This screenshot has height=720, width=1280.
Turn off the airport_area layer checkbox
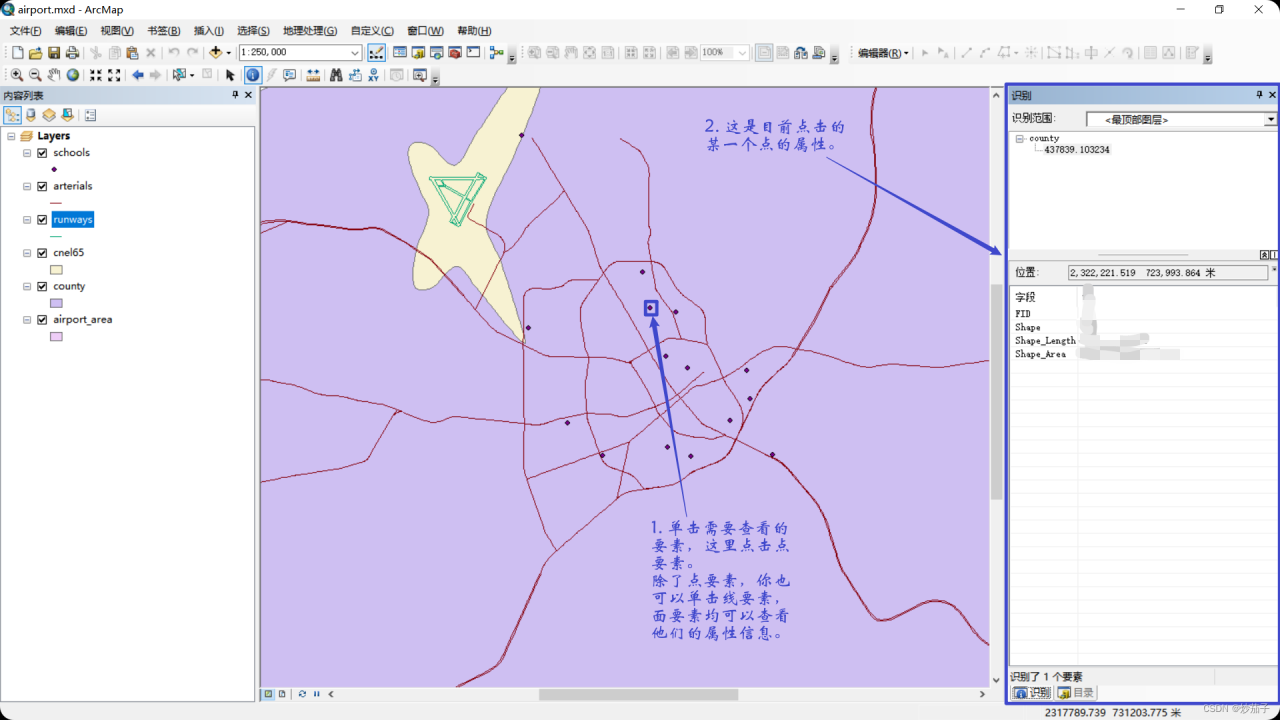click(42, 320)
